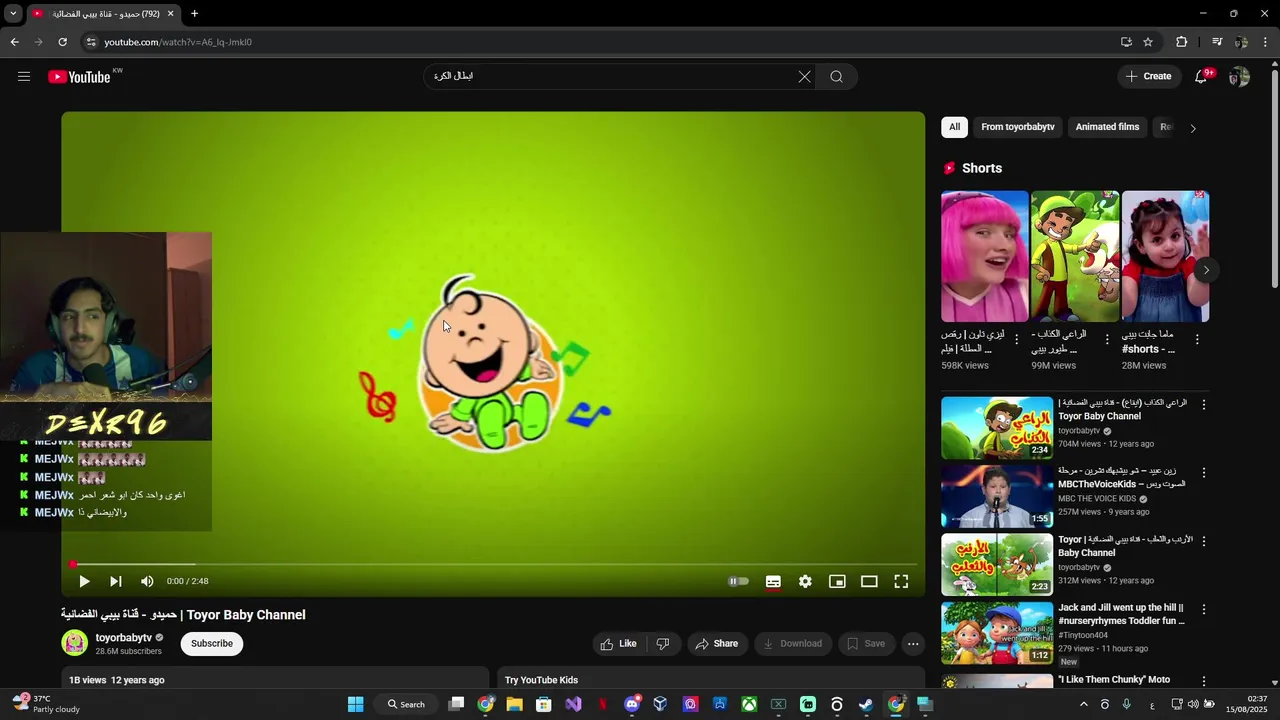Open options for MBC The Voice Kids video
The height and width of the screenshot is (720, 1280).
pos(1204,473)
